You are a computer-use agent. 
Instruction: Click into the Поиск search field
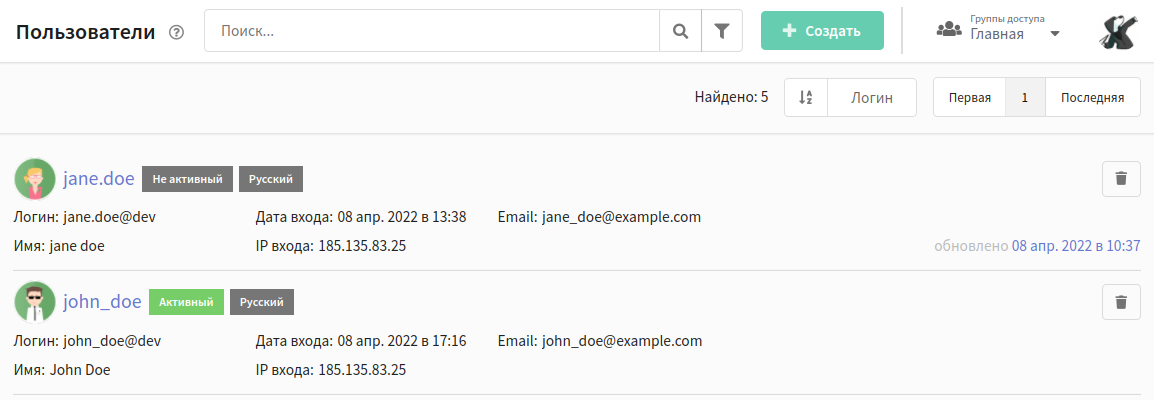432,31
